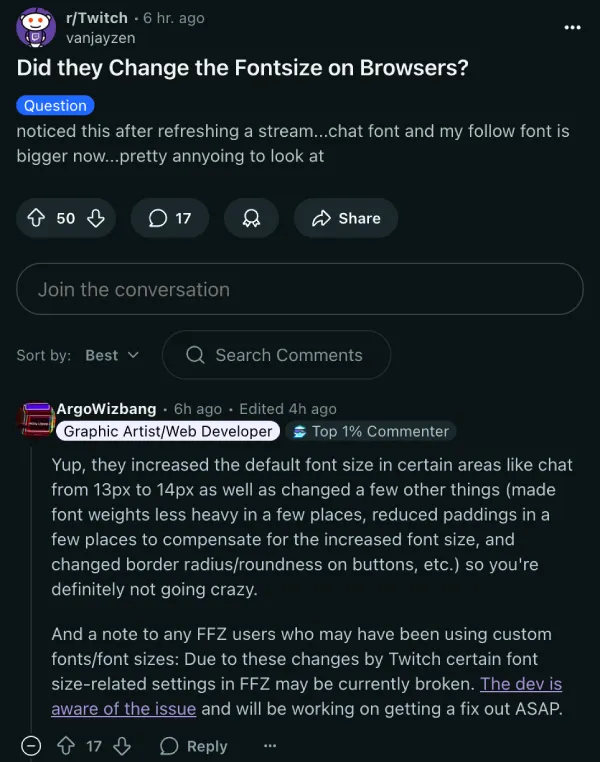Upvote ArgoWizbang's comment
Screen dimensions: 600x762
tap(67, 746)
